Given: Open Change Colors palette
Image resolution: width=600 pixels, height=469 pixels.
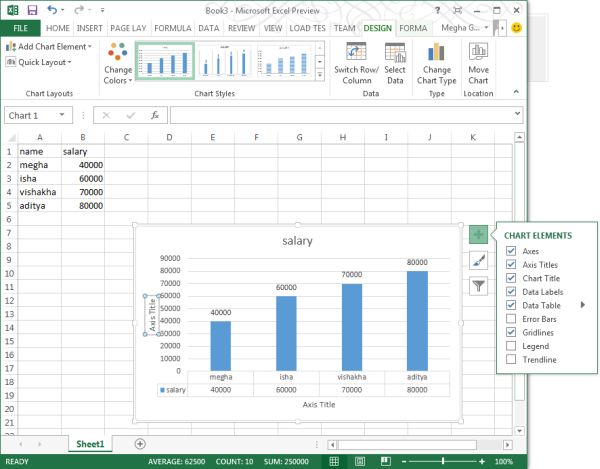Looking at the screenshot, I should [x=118, y=64].
